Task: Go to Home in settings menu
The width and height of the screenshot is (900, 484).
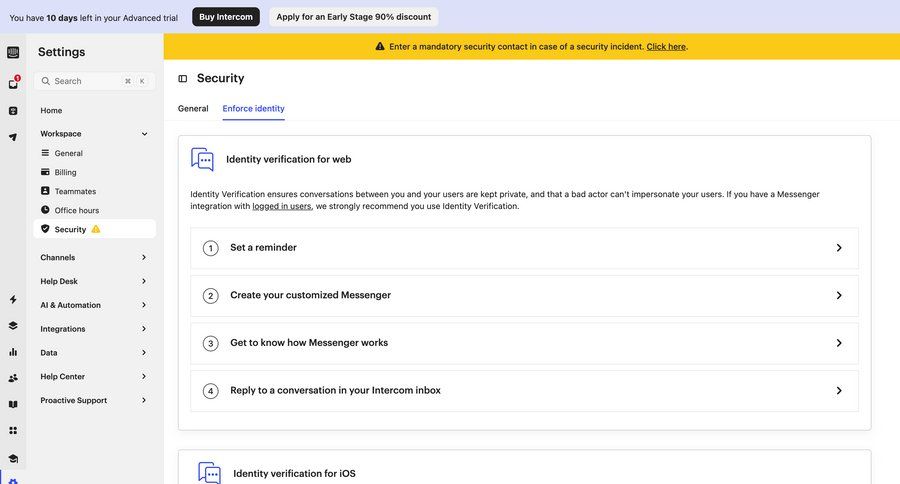Action: click(x=51, y=110)
